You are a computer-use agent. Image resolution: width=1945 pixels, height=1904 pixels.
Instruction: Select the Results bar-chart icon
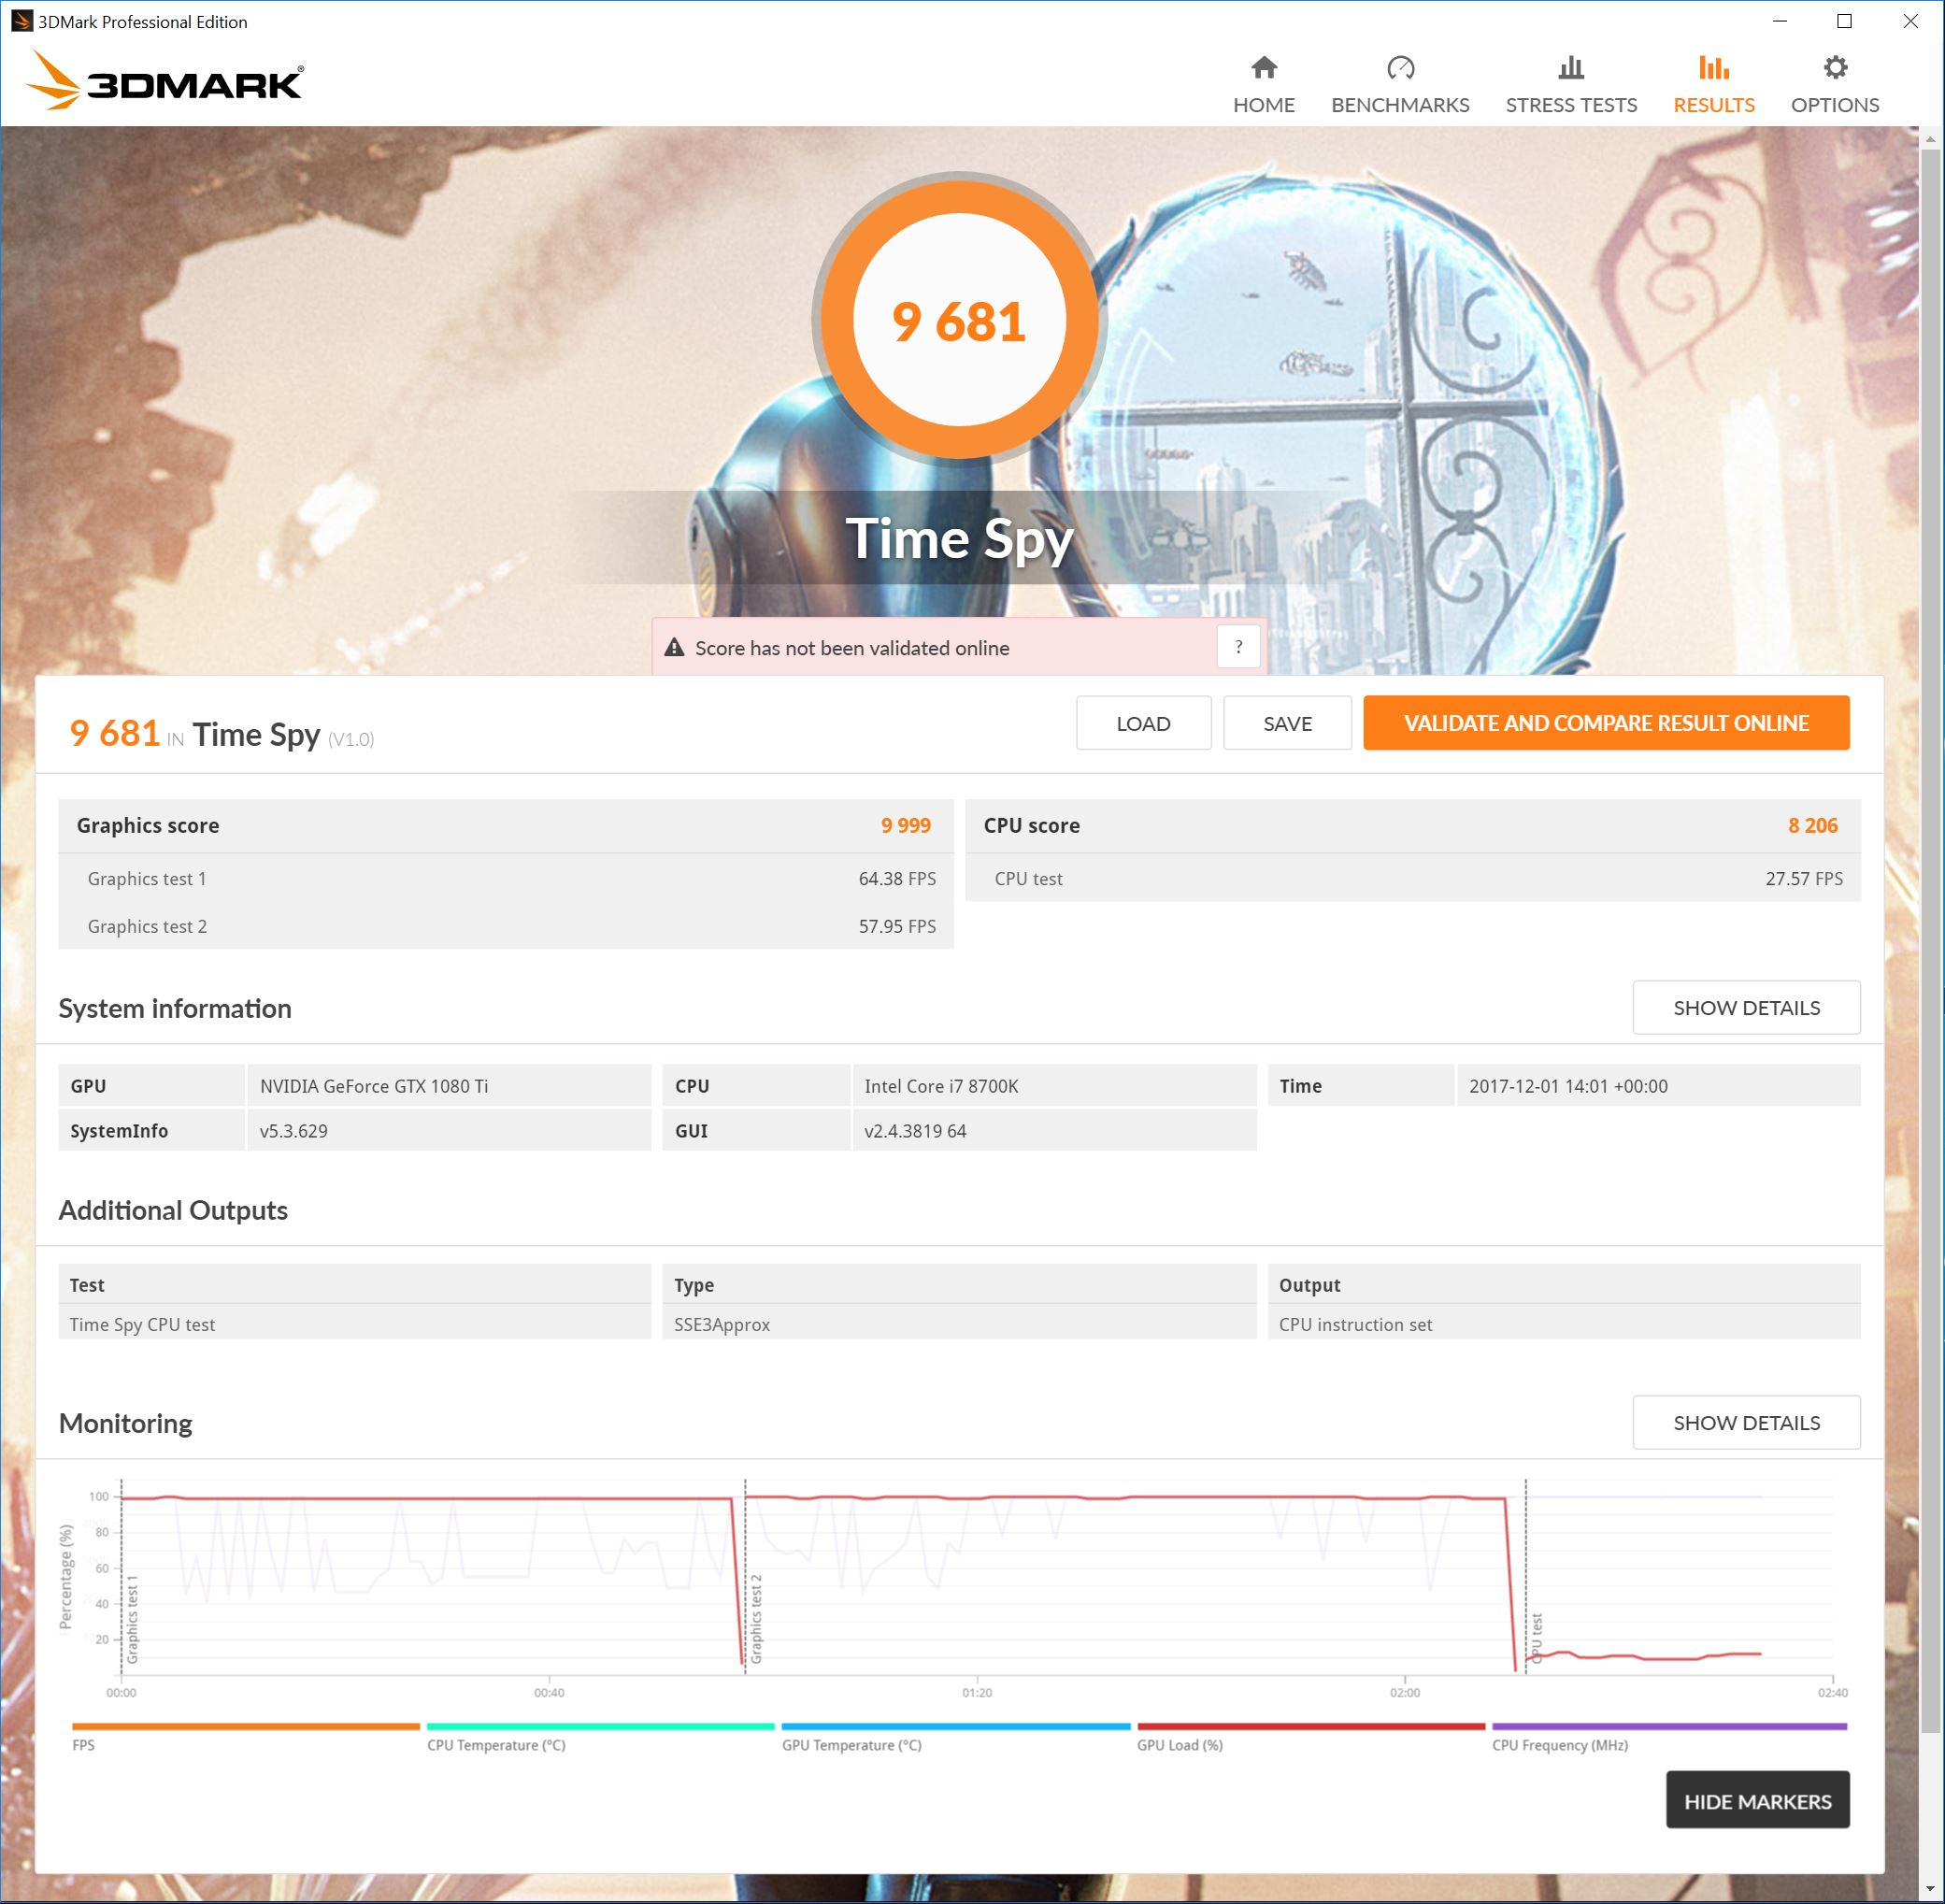pyautogui.click(x=1713, y=68)
